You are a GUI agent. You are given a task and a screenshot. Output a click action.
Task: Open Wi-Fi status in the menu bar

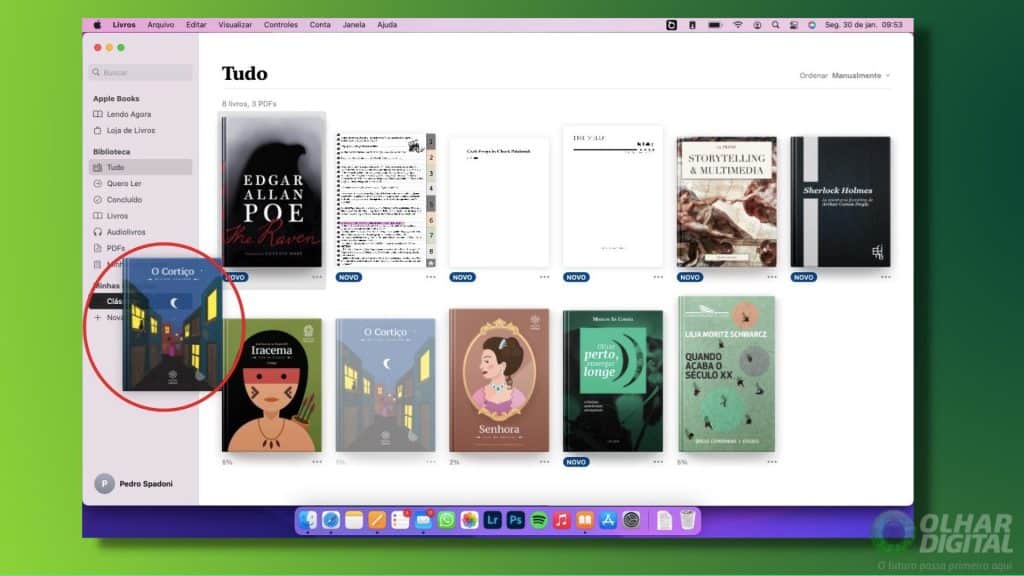[x=737, y=25]
